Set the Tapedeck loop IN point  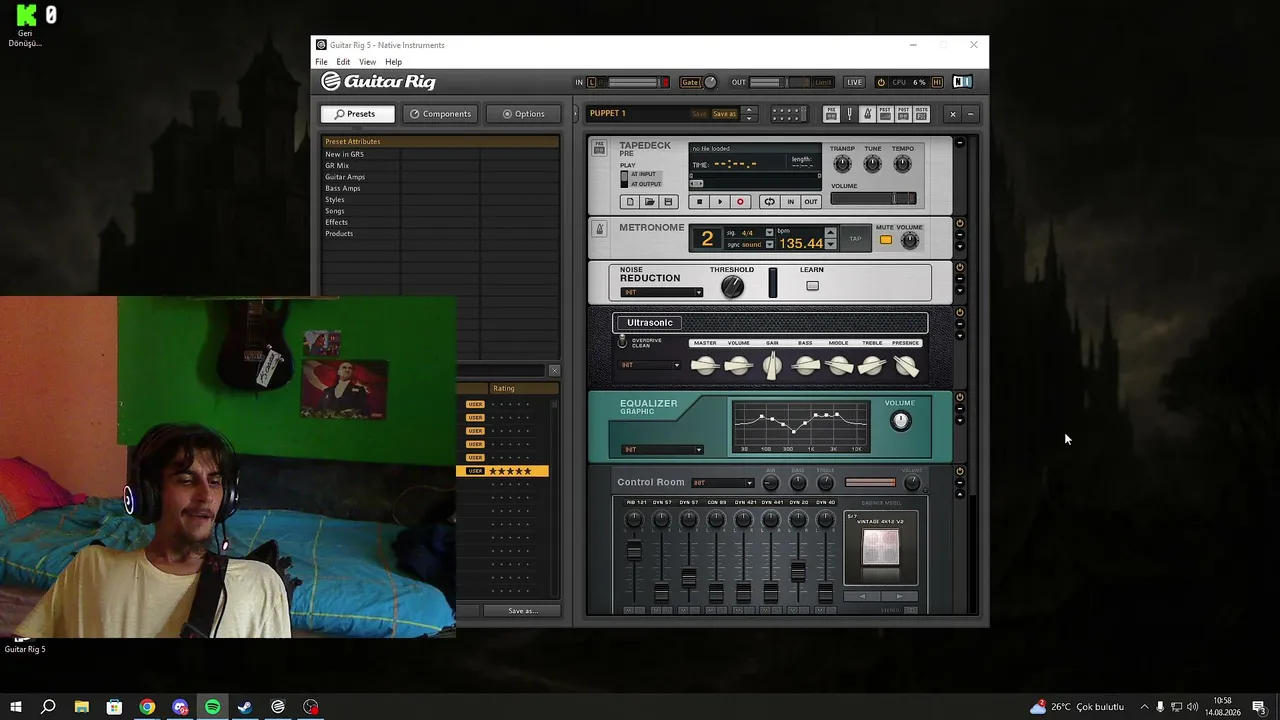tap(790, 202)
